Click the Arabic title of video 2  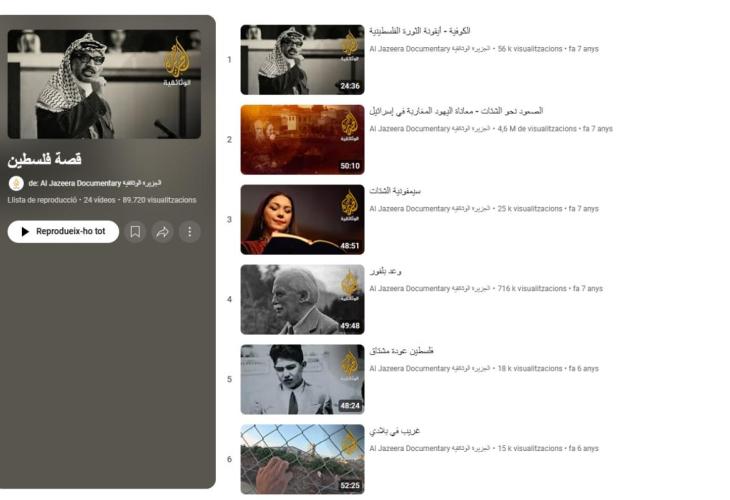(x=456, y=111)
